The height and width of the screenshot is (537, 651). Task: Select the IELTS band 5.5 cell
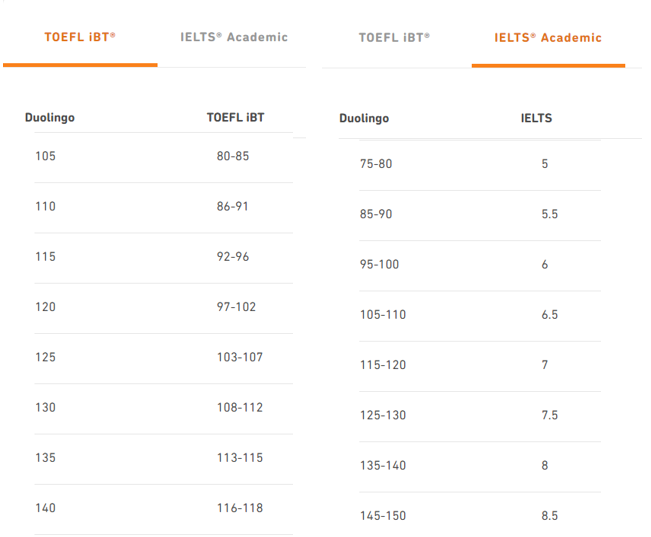549,214
